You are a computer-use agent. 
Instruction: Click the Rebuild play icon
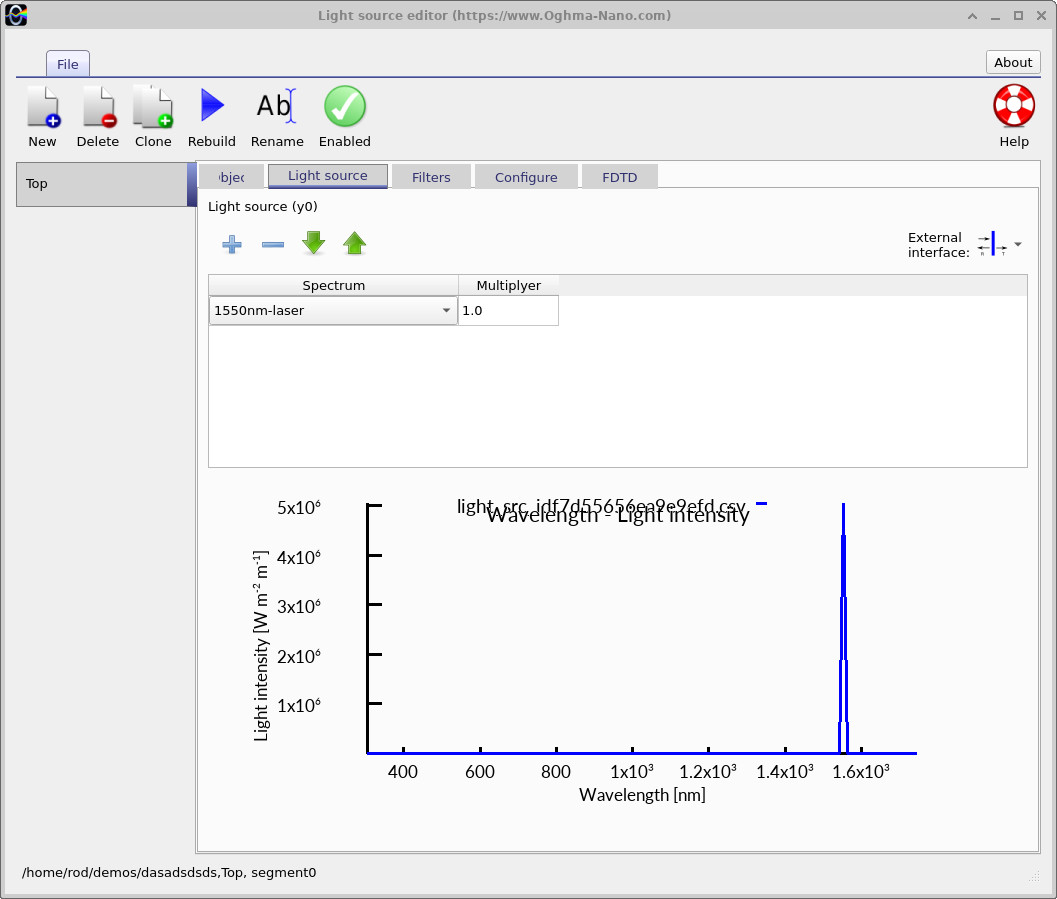point(212,106)
